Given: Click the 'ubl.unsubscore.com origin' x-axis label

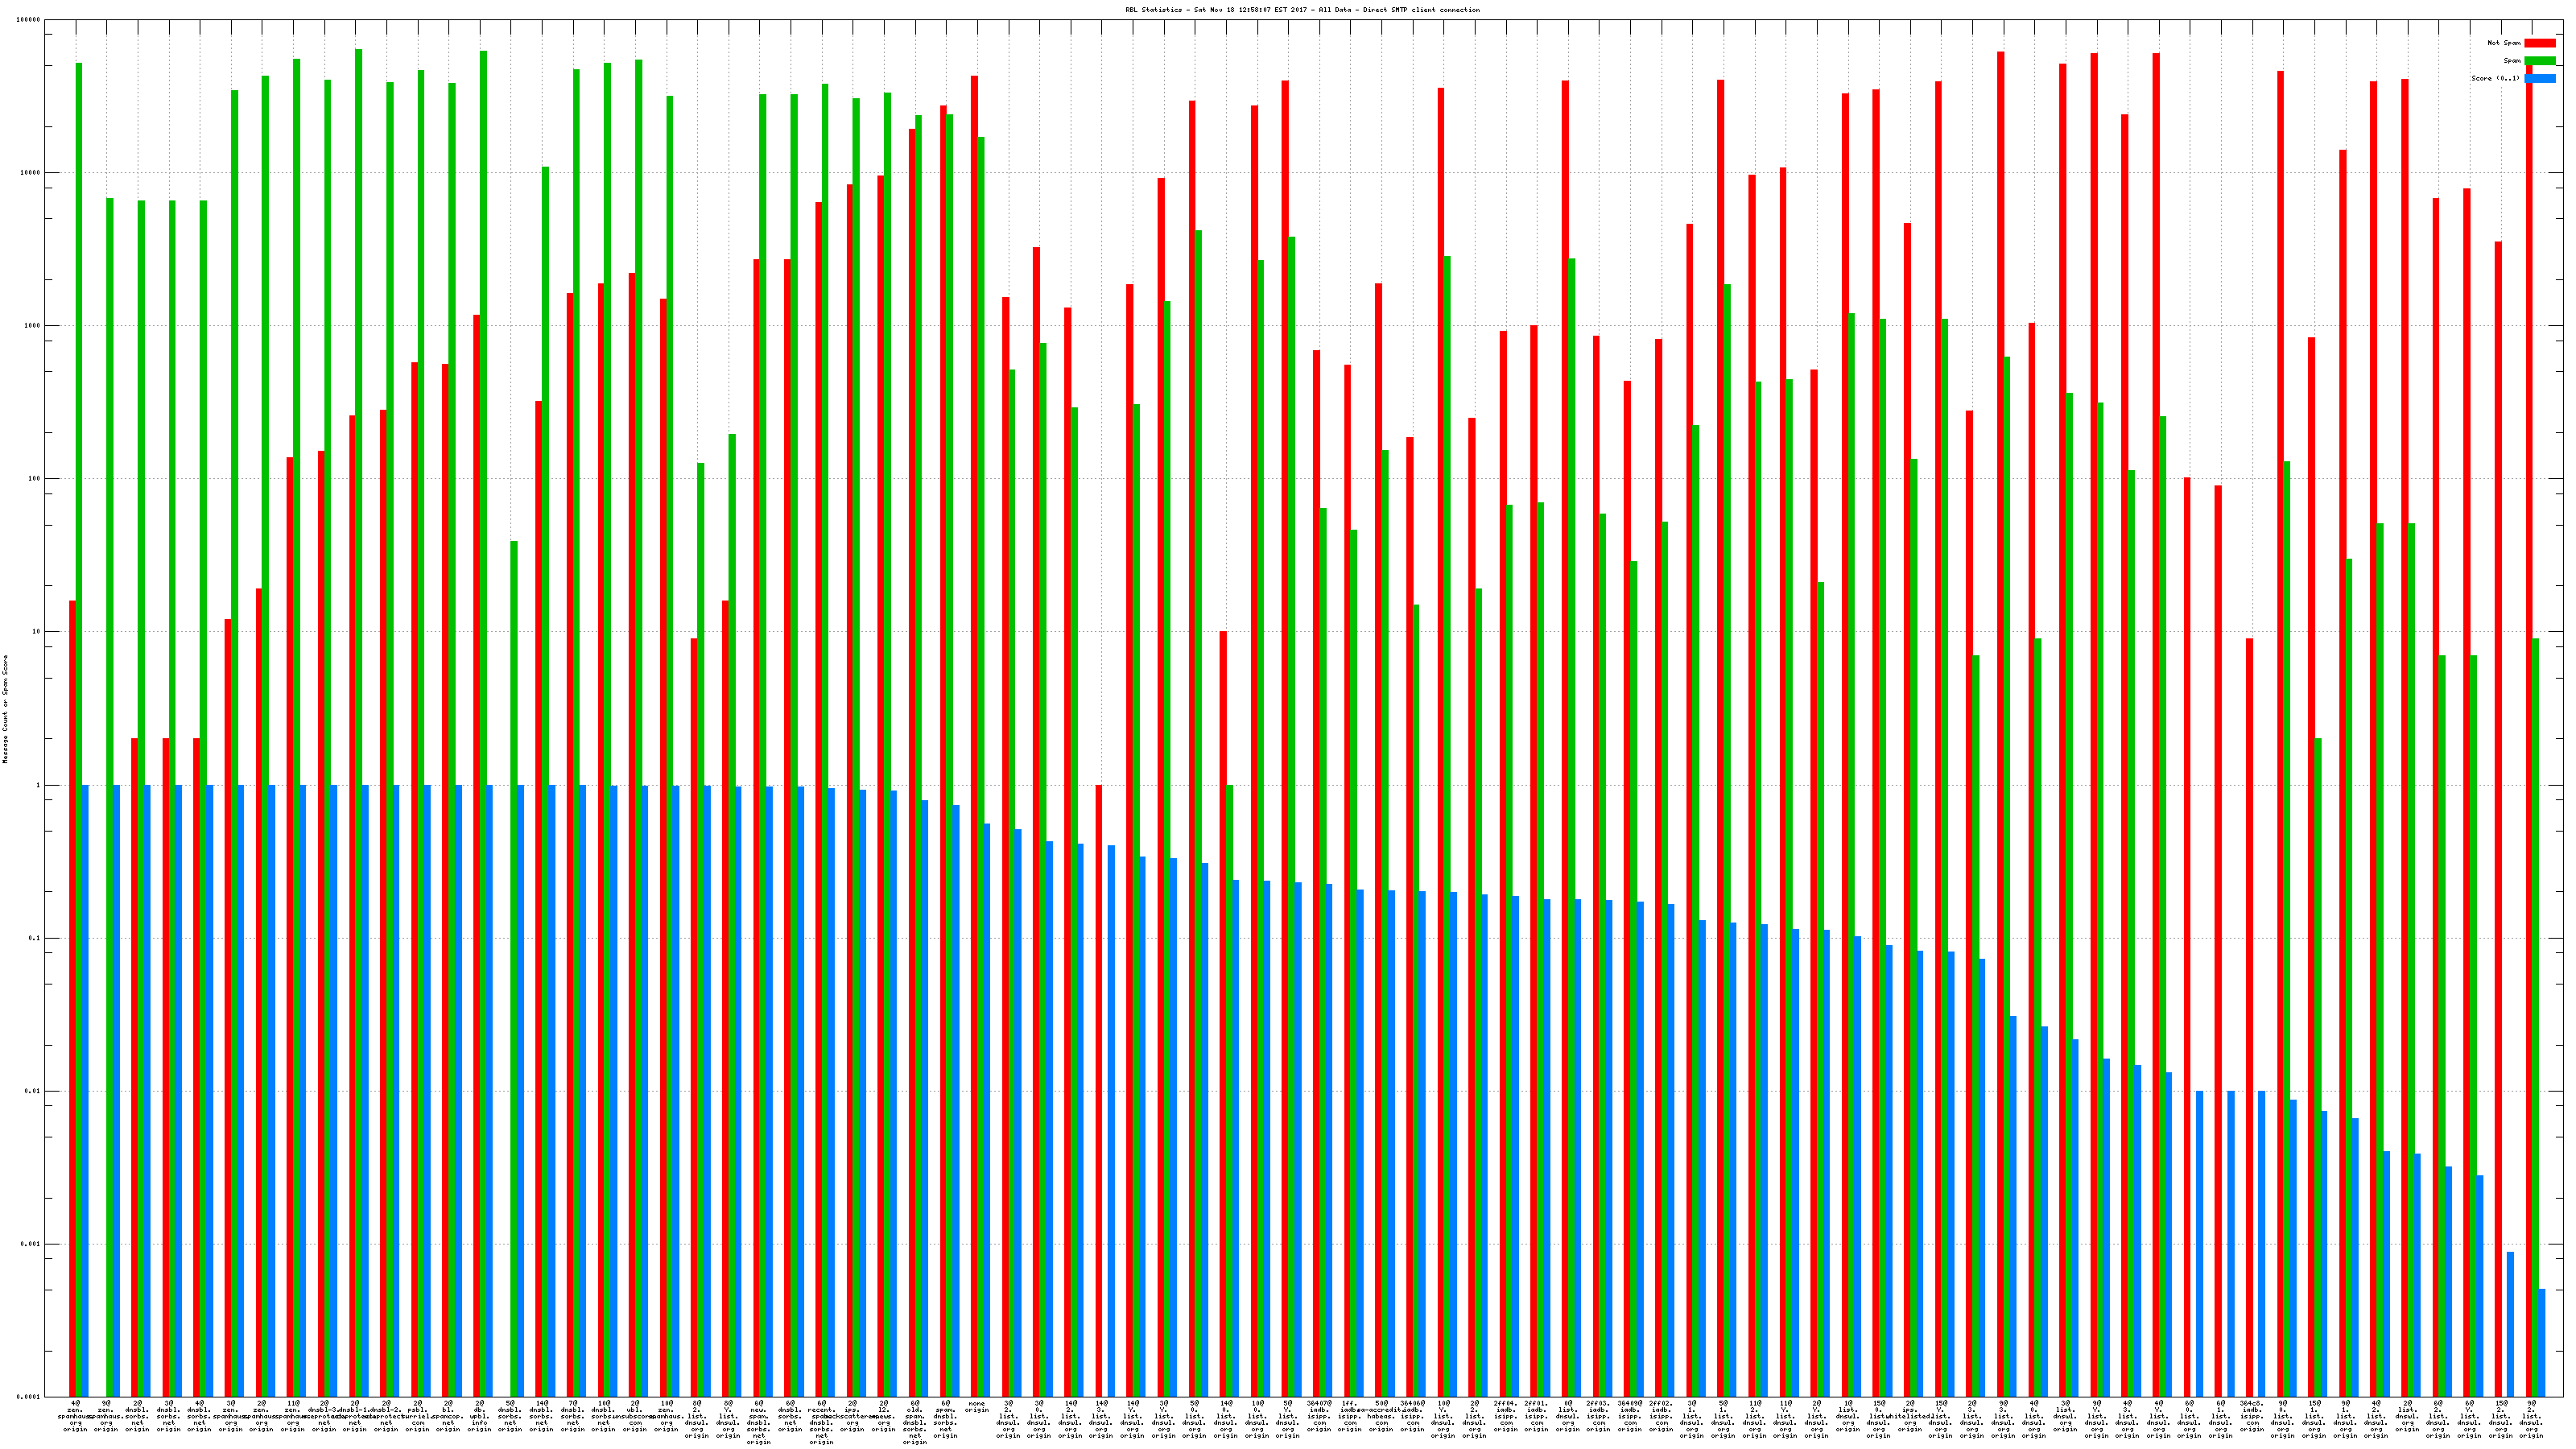Looking at the screenshot, I should coord(635,1416).
